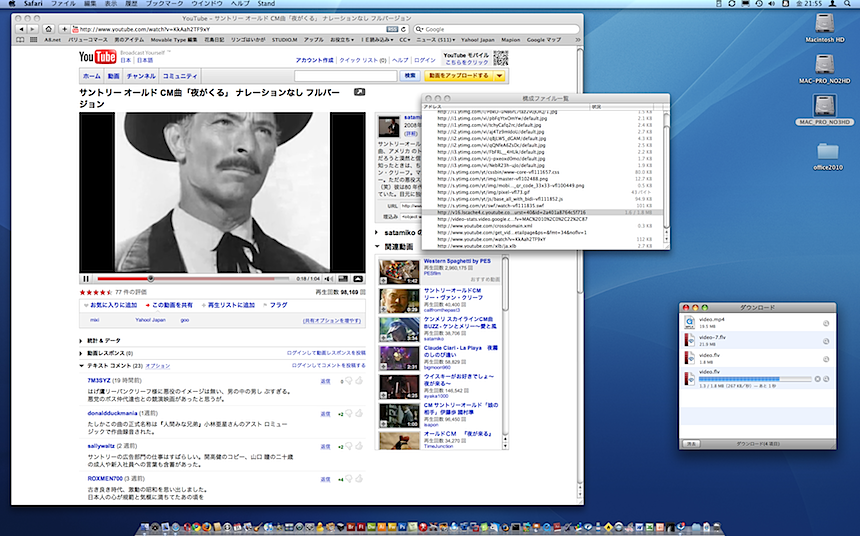Image resolution: width=860 pixels, height=536 pixels.
Task: Open the office2010 folder on desktop
Action: 827,151
